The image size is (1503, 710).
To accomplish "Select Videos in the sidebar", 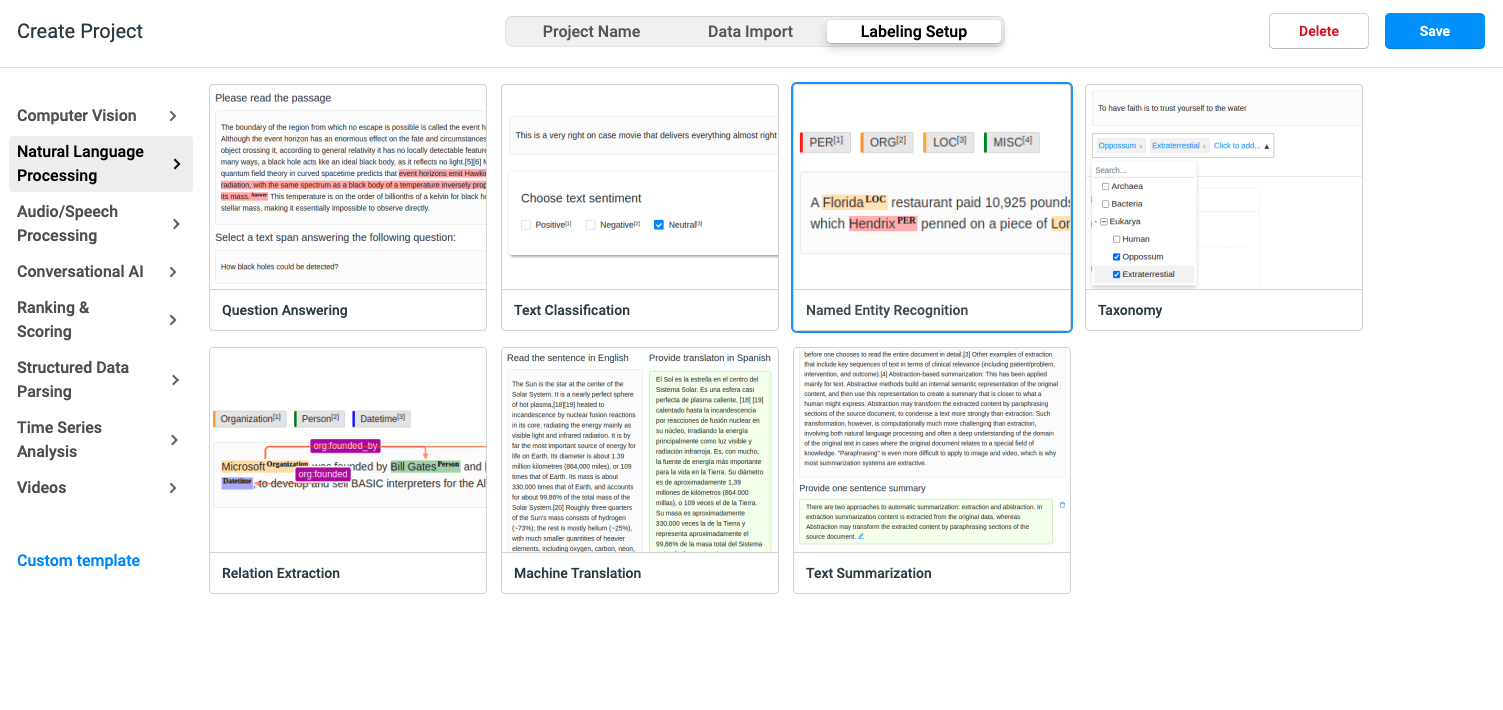I will (100, 488).
